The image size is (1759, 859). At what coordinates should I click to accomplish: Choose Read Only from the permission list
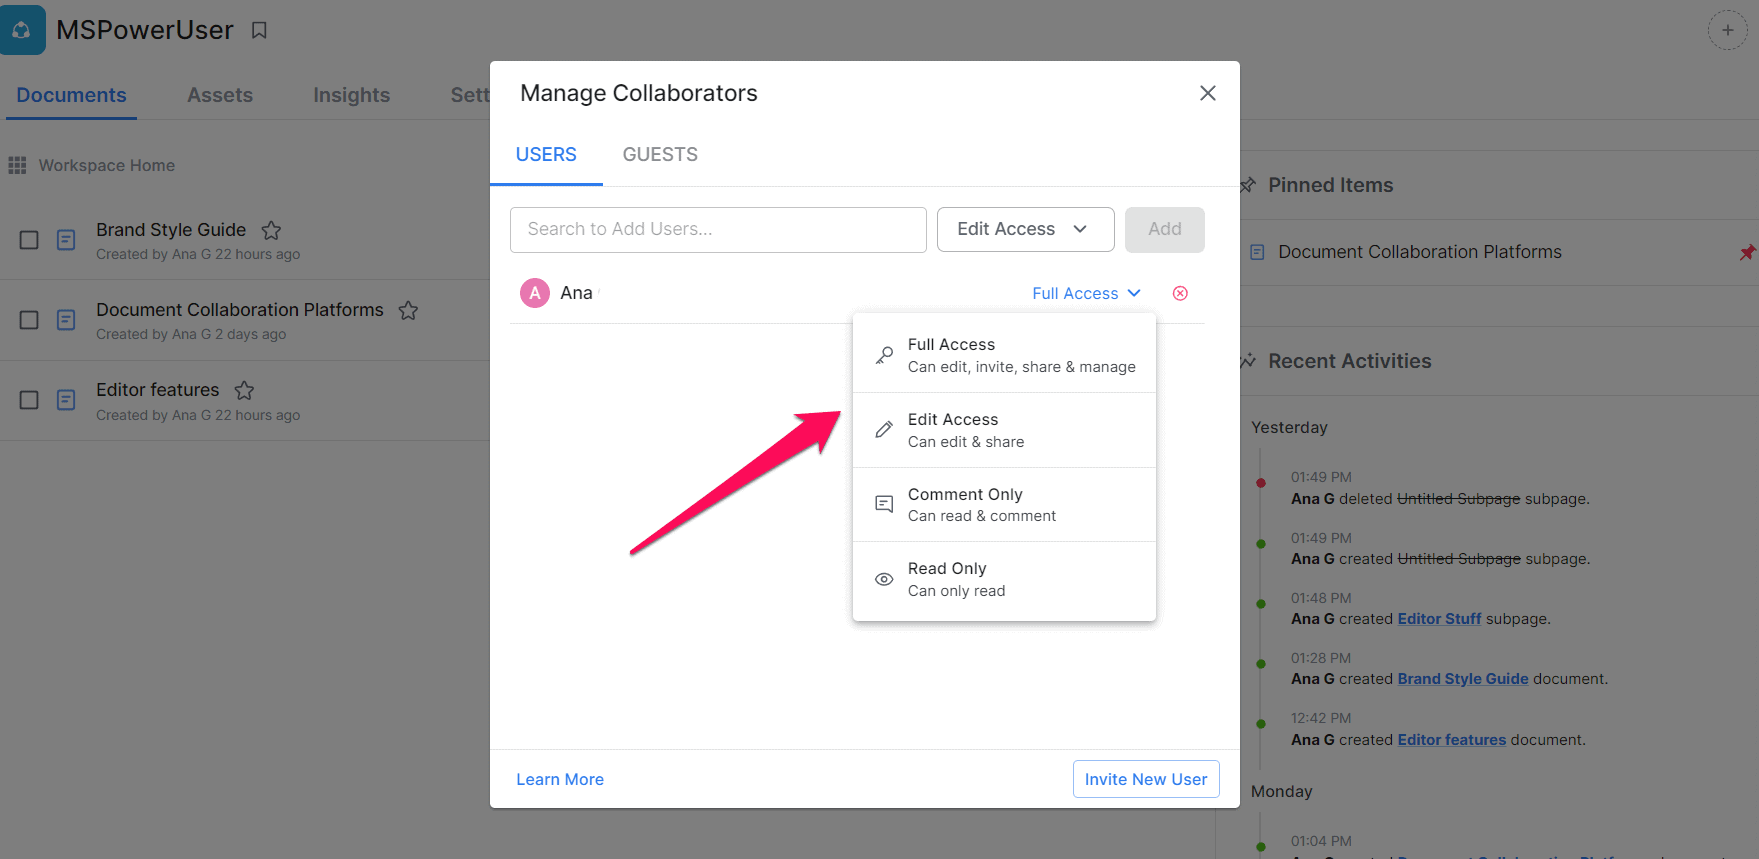[1004, 579]
